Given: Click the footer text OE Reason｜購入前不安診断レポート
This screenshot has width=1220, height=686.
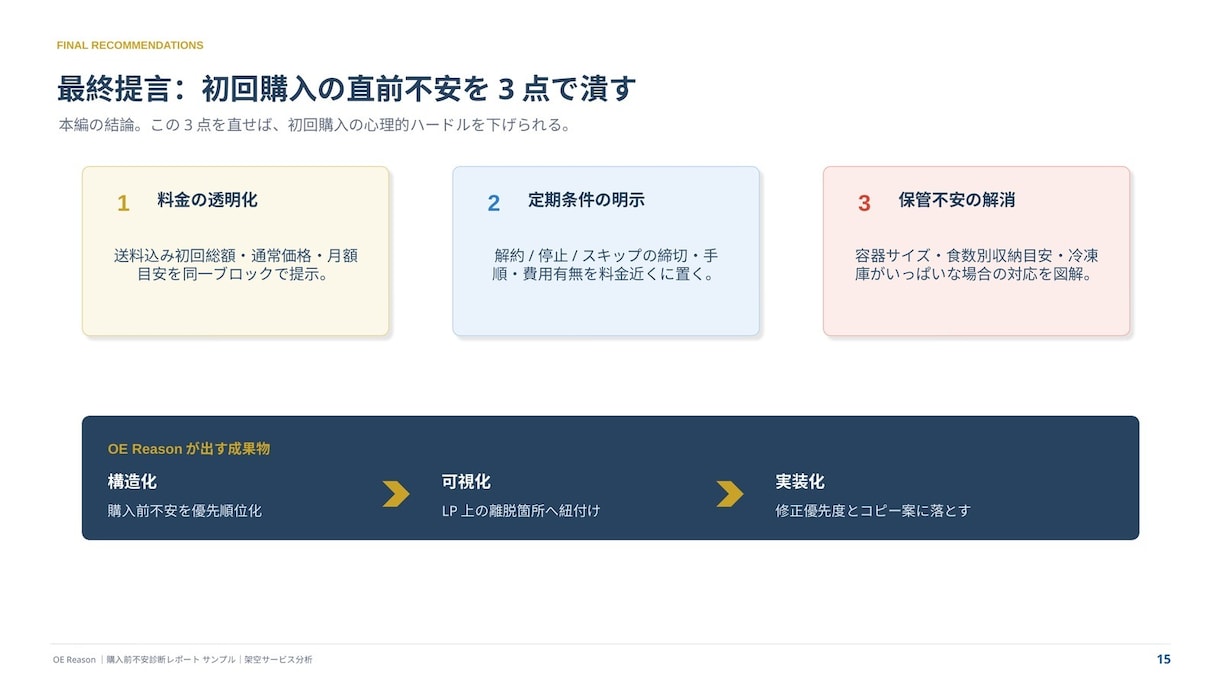Looking at the screenshot, I should tap(183, 660).
